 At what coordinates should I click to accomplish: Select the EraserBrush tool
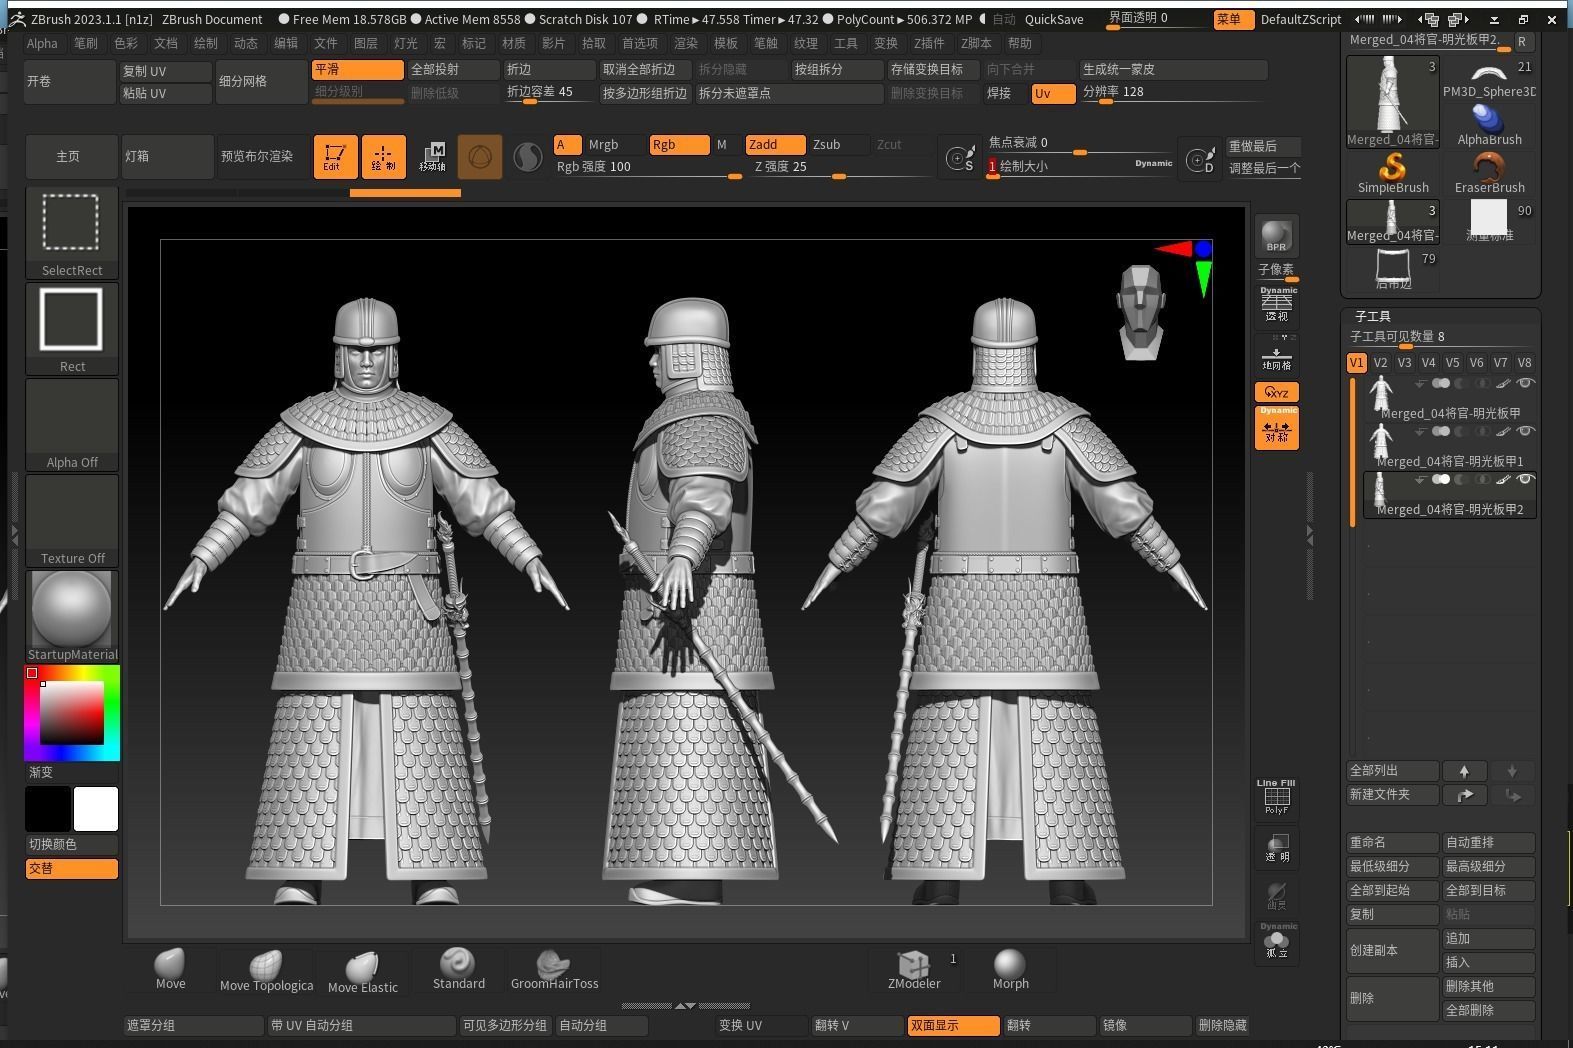point(1489,173)
